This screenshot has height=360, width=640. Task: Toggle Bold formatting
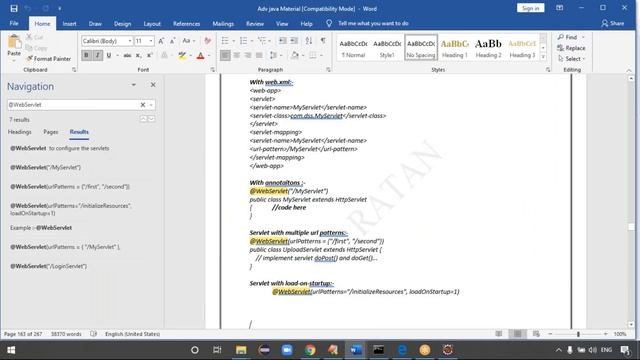point(86,55)
